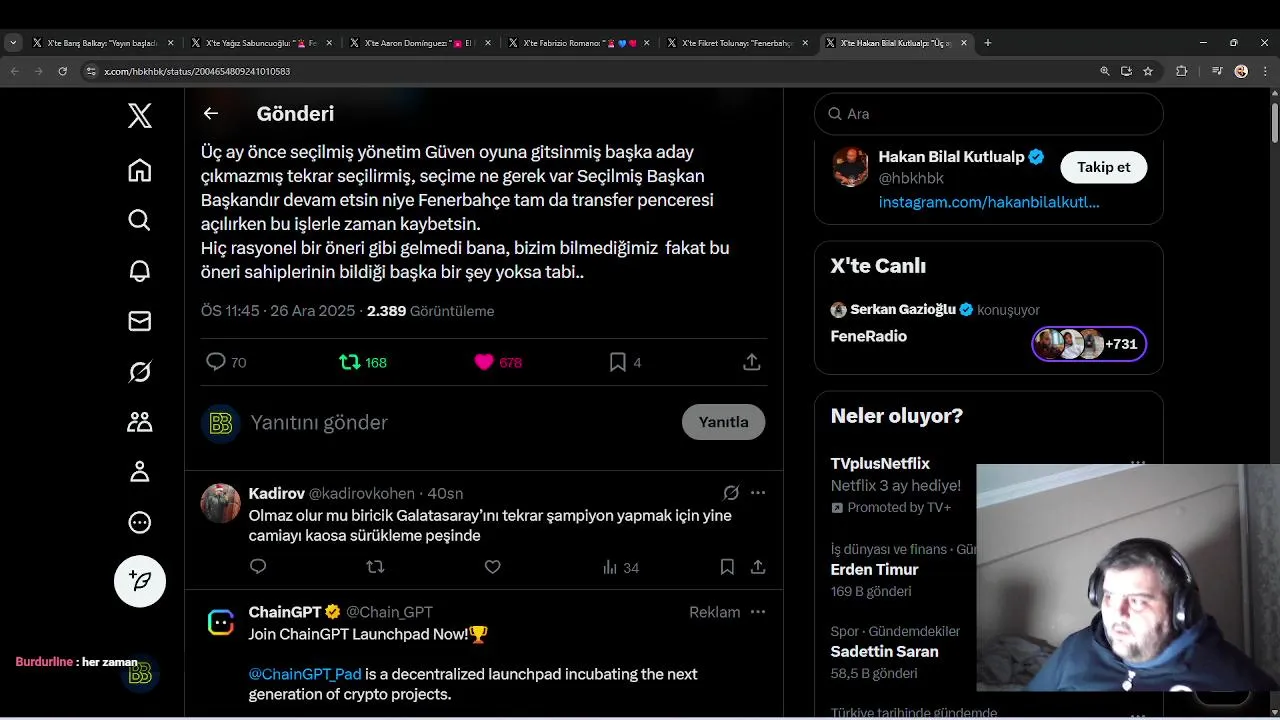Focus the Ara search box
Image resolution: width=1280 pixels, height=720 pixels.
[x=989, y=114]
